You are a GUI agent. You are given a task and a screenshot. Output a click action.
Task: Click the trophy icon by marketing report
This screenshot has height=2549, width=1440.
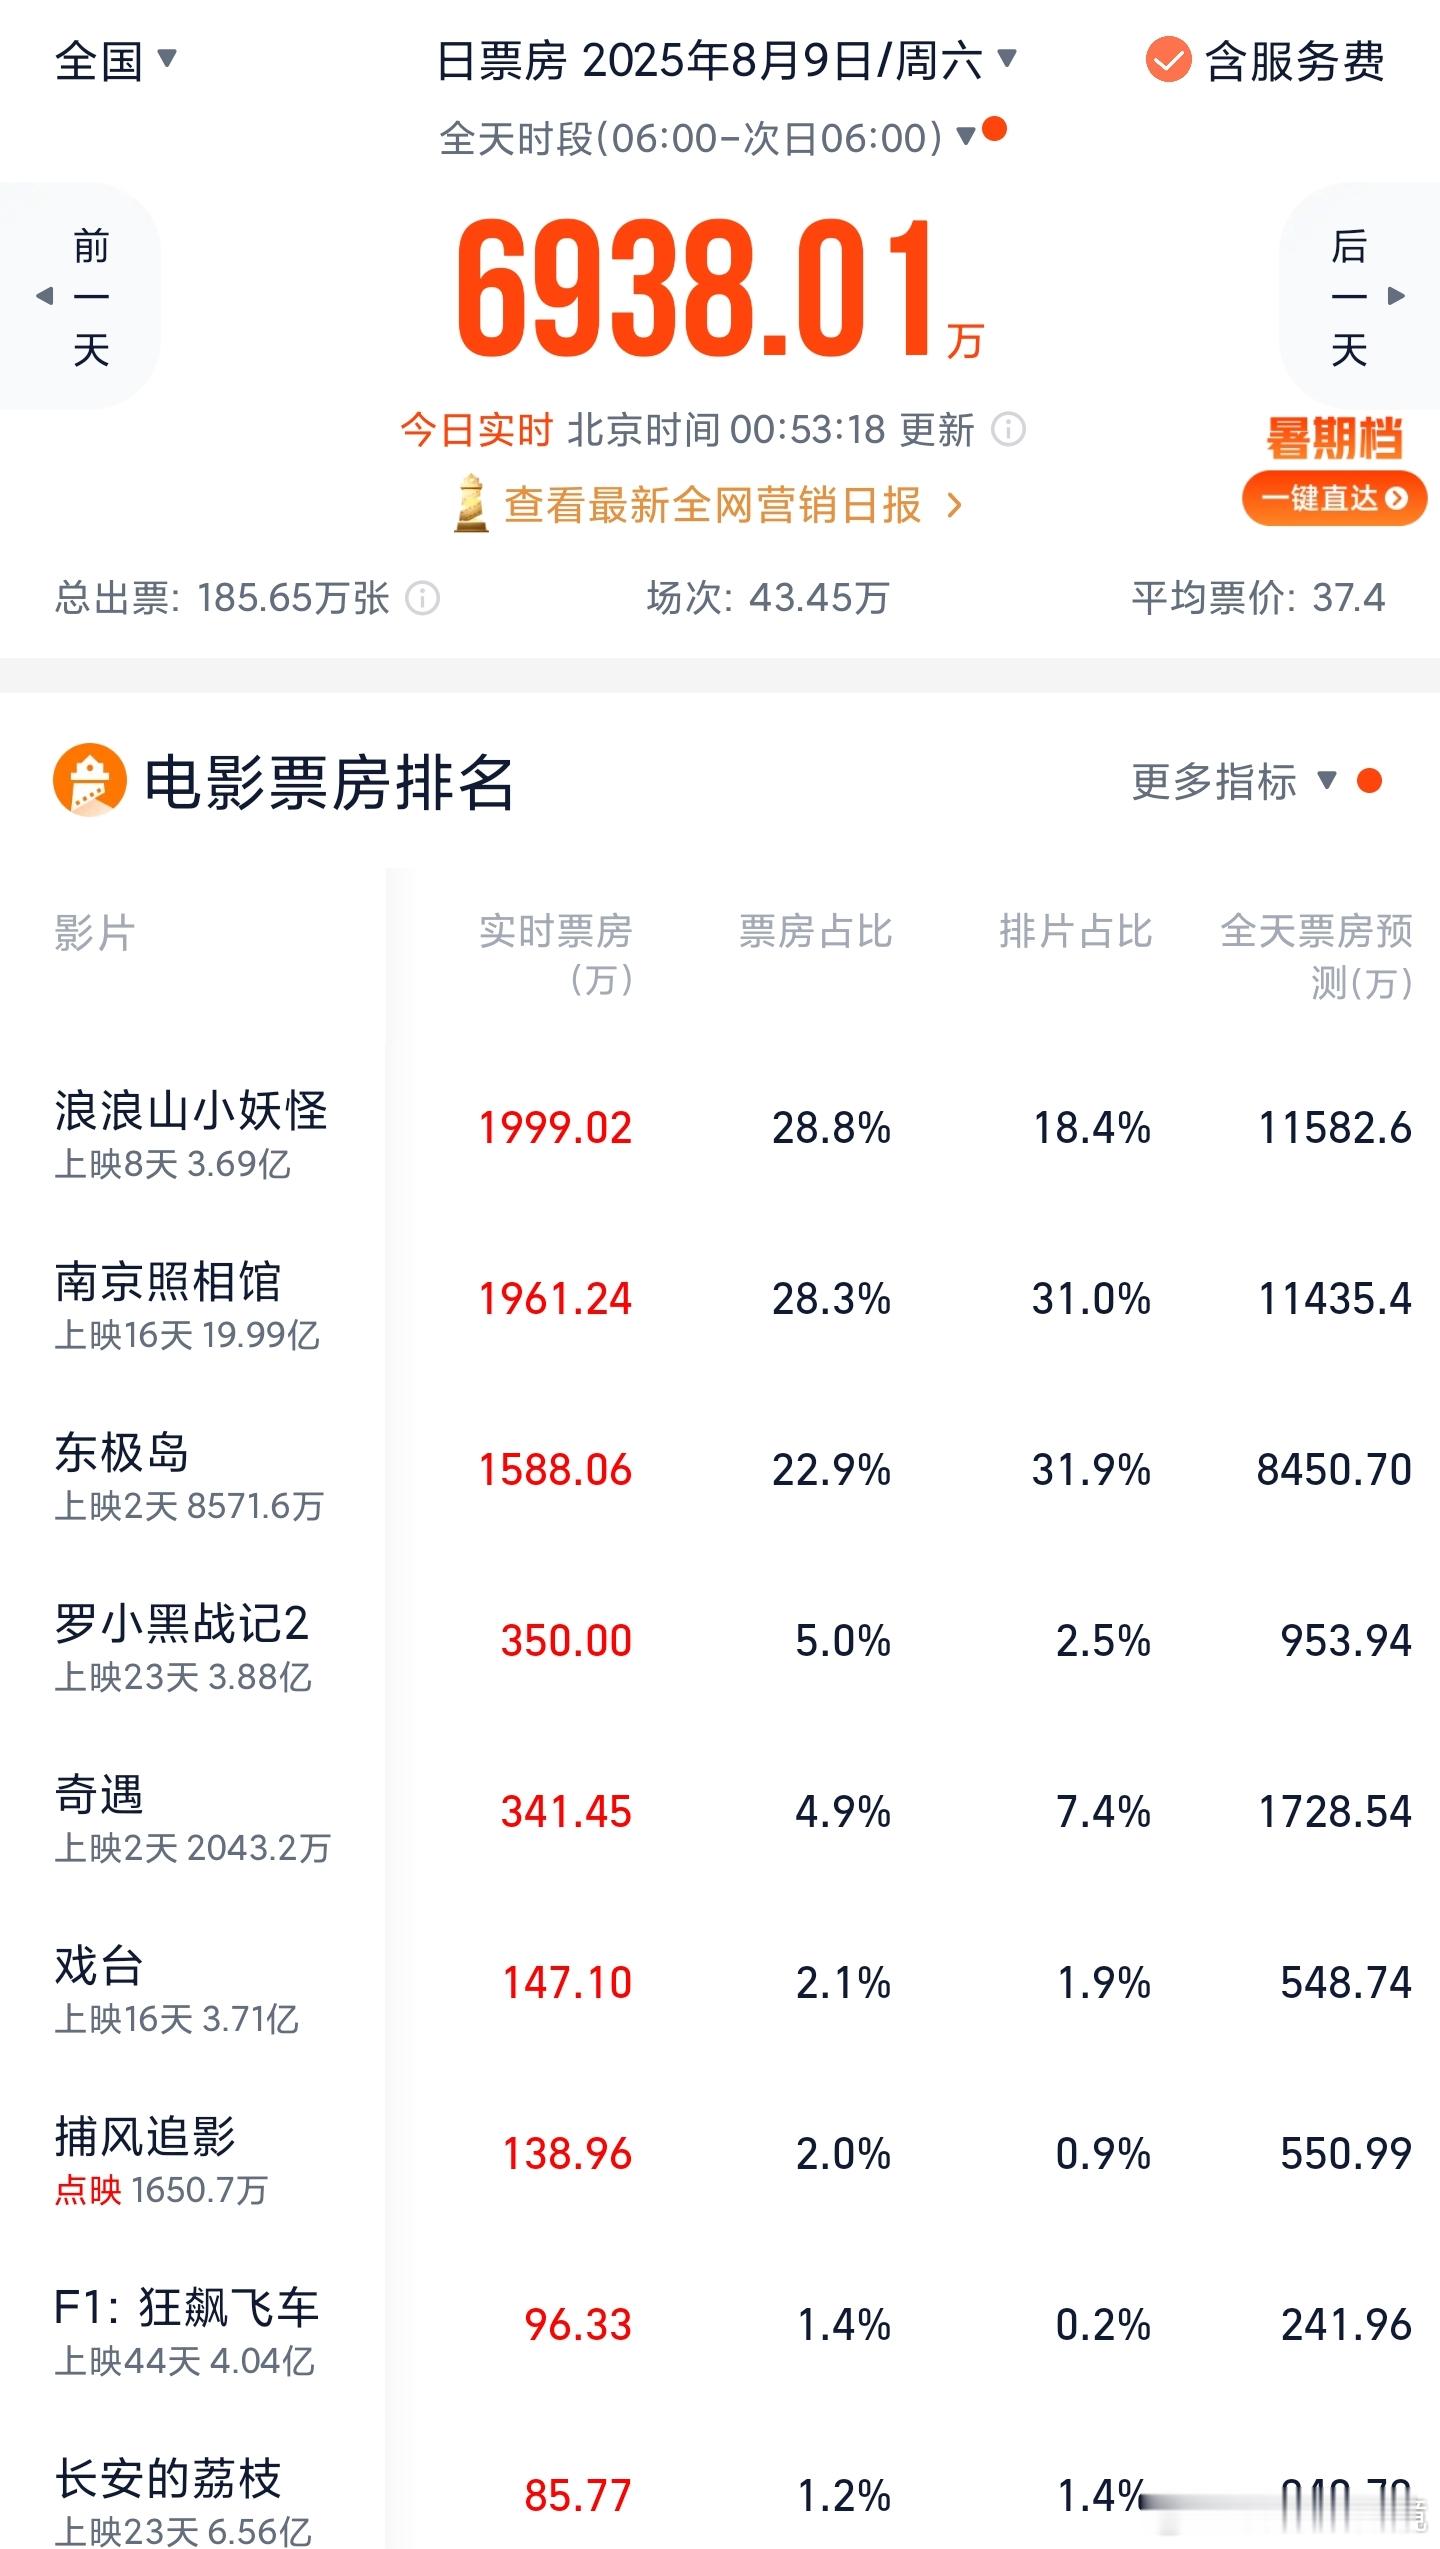tap(471, 504)
